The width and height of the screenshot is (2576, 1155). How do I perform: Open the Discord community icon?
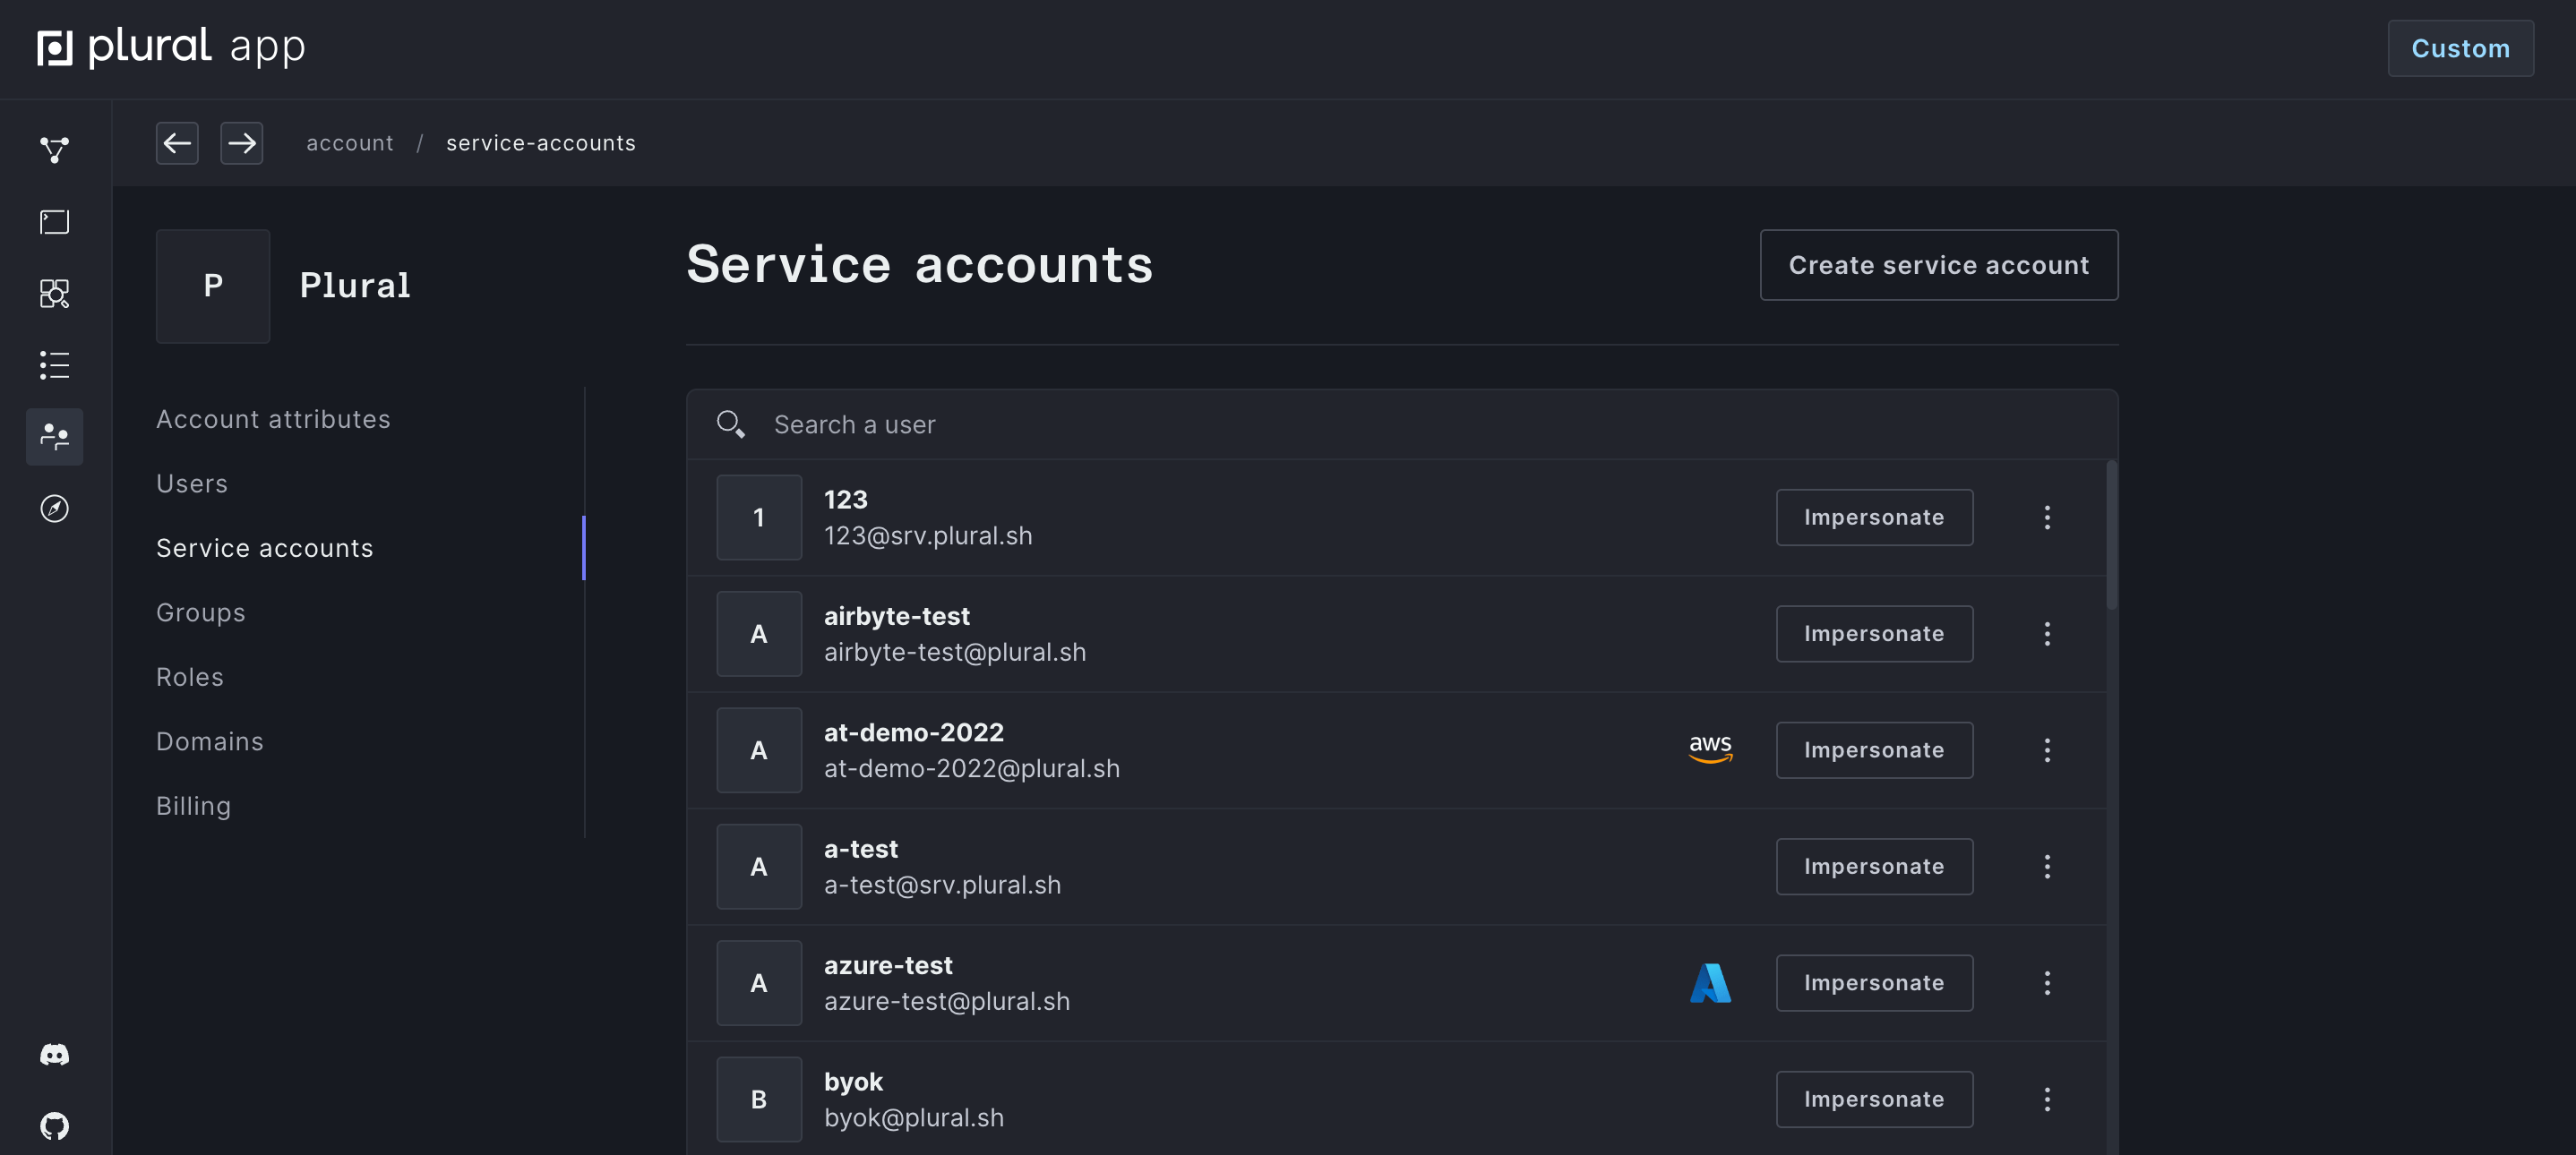[54, 1054]
